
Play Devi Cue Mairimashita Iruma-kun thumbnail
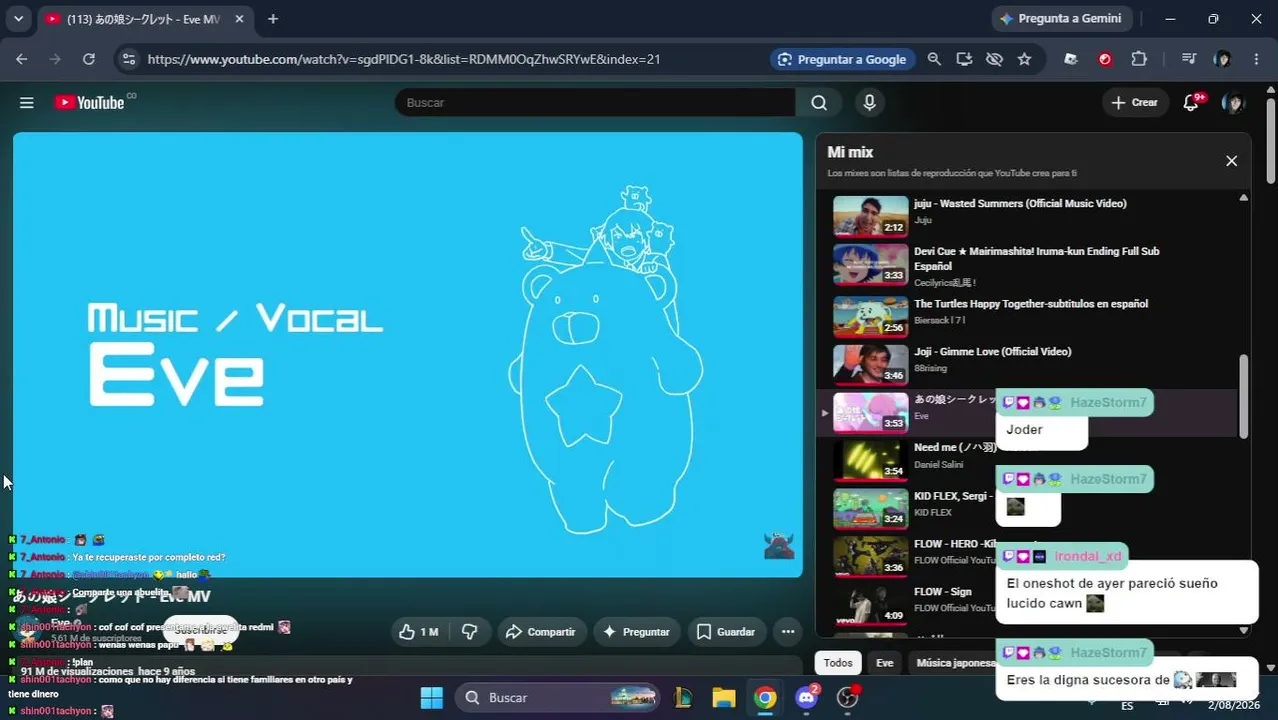point(871,264)
